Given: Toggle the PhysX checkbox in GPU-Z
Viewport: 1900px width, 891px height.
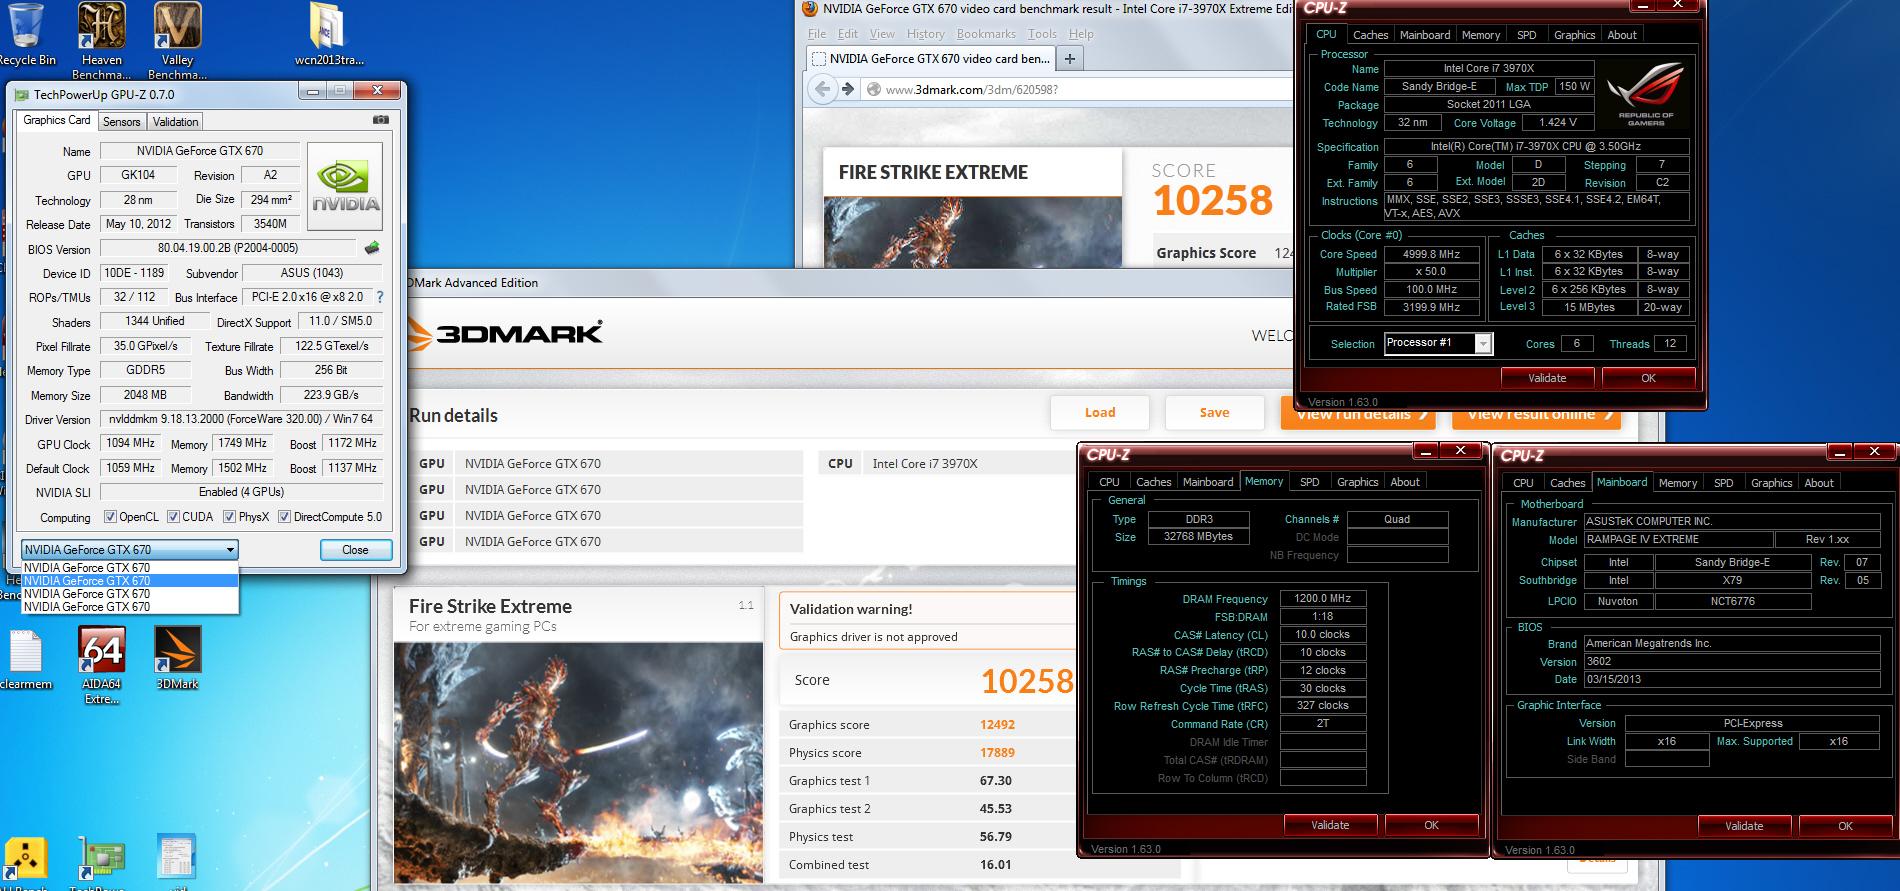Looking at the screenshot, I should point(230,517).
